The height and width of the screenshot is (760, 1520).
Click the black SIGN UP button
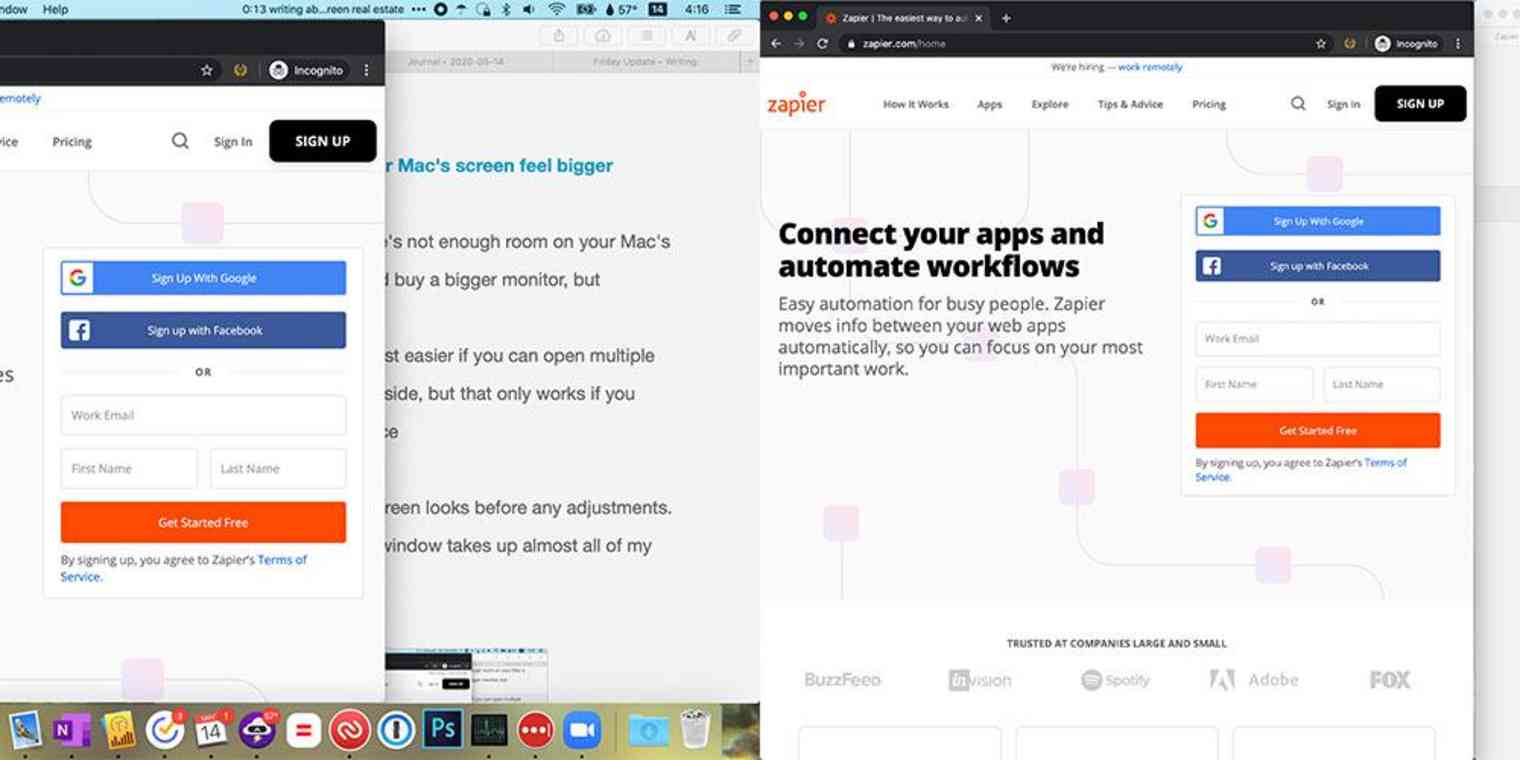point(1419,103)
